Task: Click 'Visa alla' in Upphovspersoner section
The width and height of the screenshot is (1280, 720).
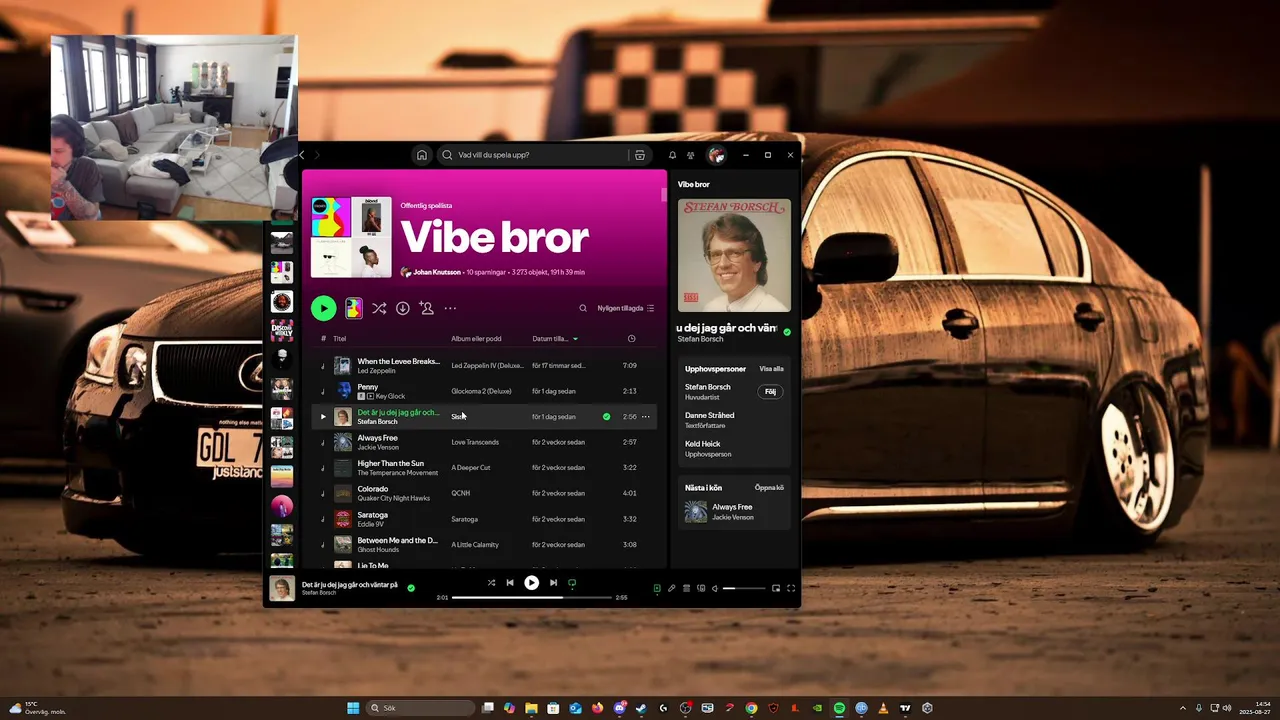Action: 771,369
